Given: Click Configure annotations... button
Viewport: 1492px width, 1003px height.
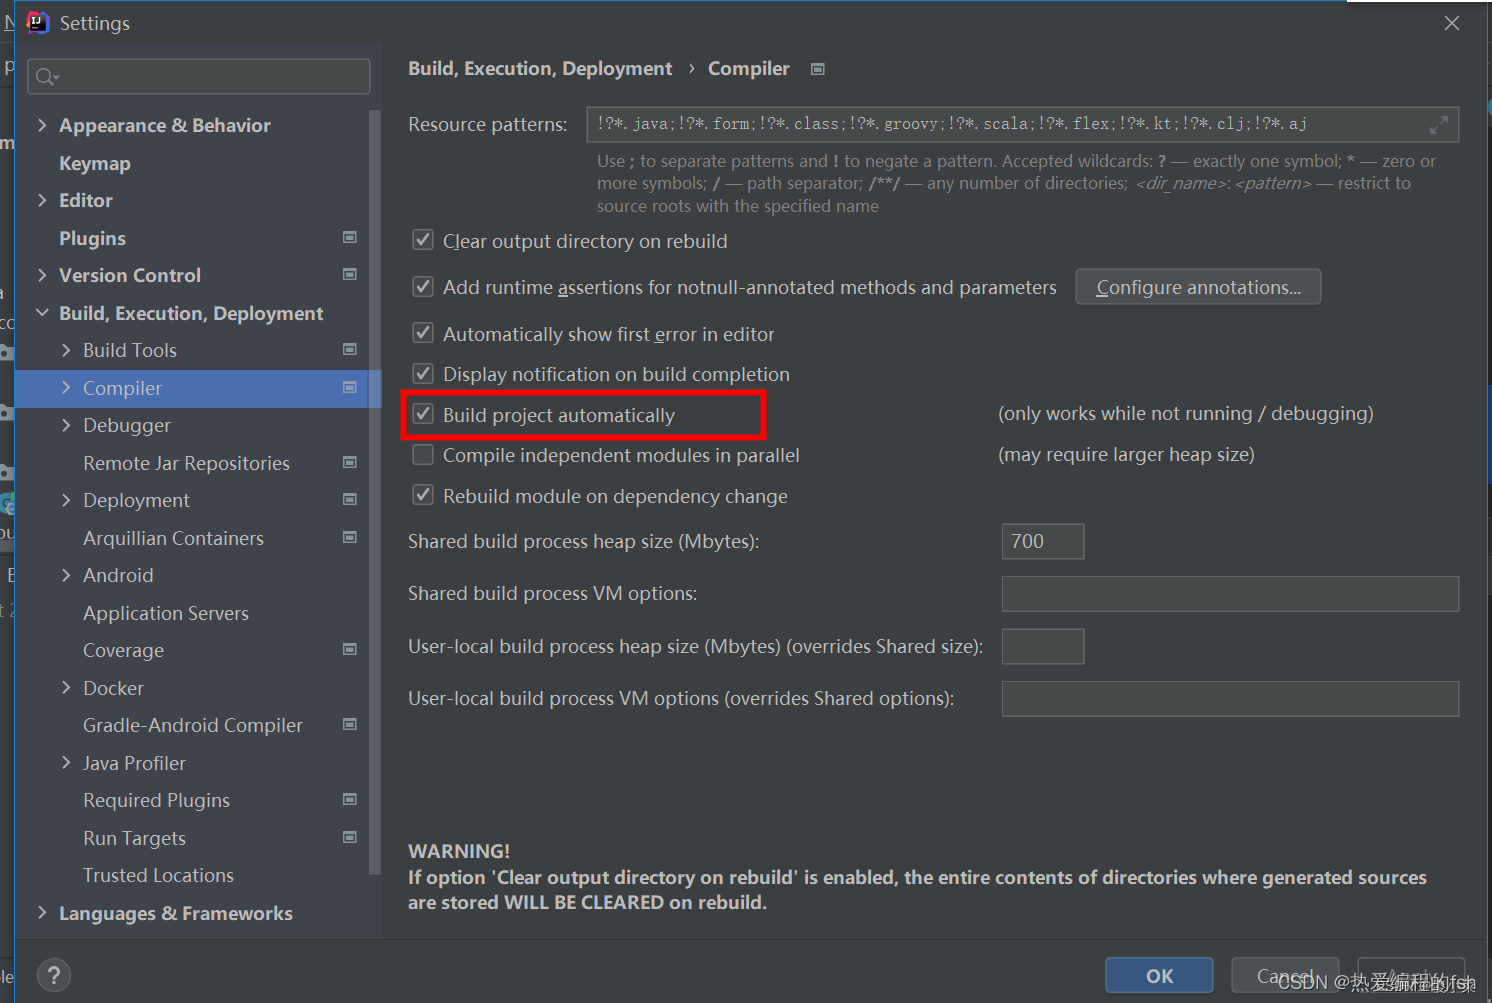Looking at the screenshot, I should [1198, 287].
